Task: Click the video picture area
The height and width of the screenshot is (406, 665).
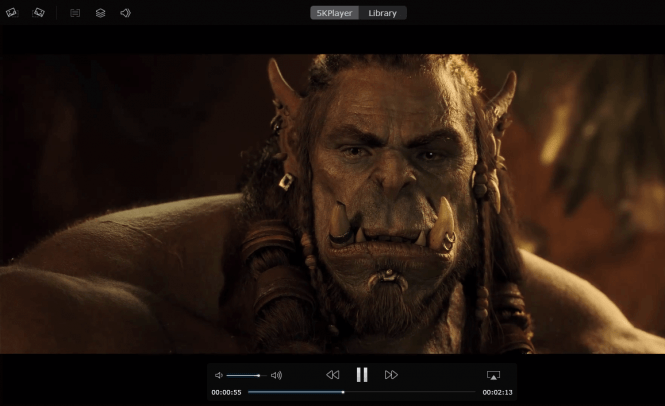Action: [x=332, y=204]
